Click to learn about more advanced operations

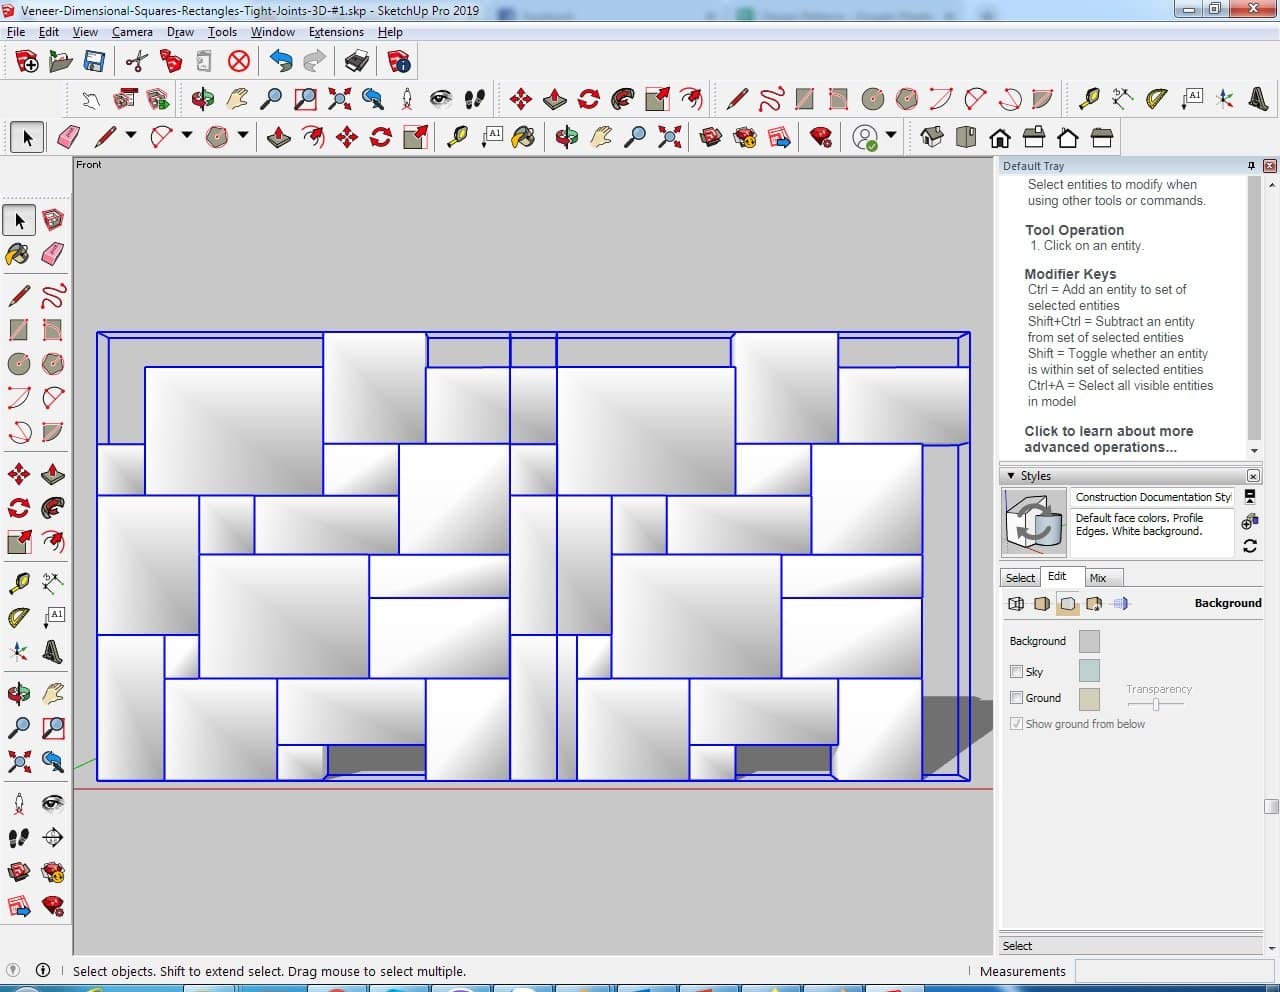click(x=1108, y=439)
